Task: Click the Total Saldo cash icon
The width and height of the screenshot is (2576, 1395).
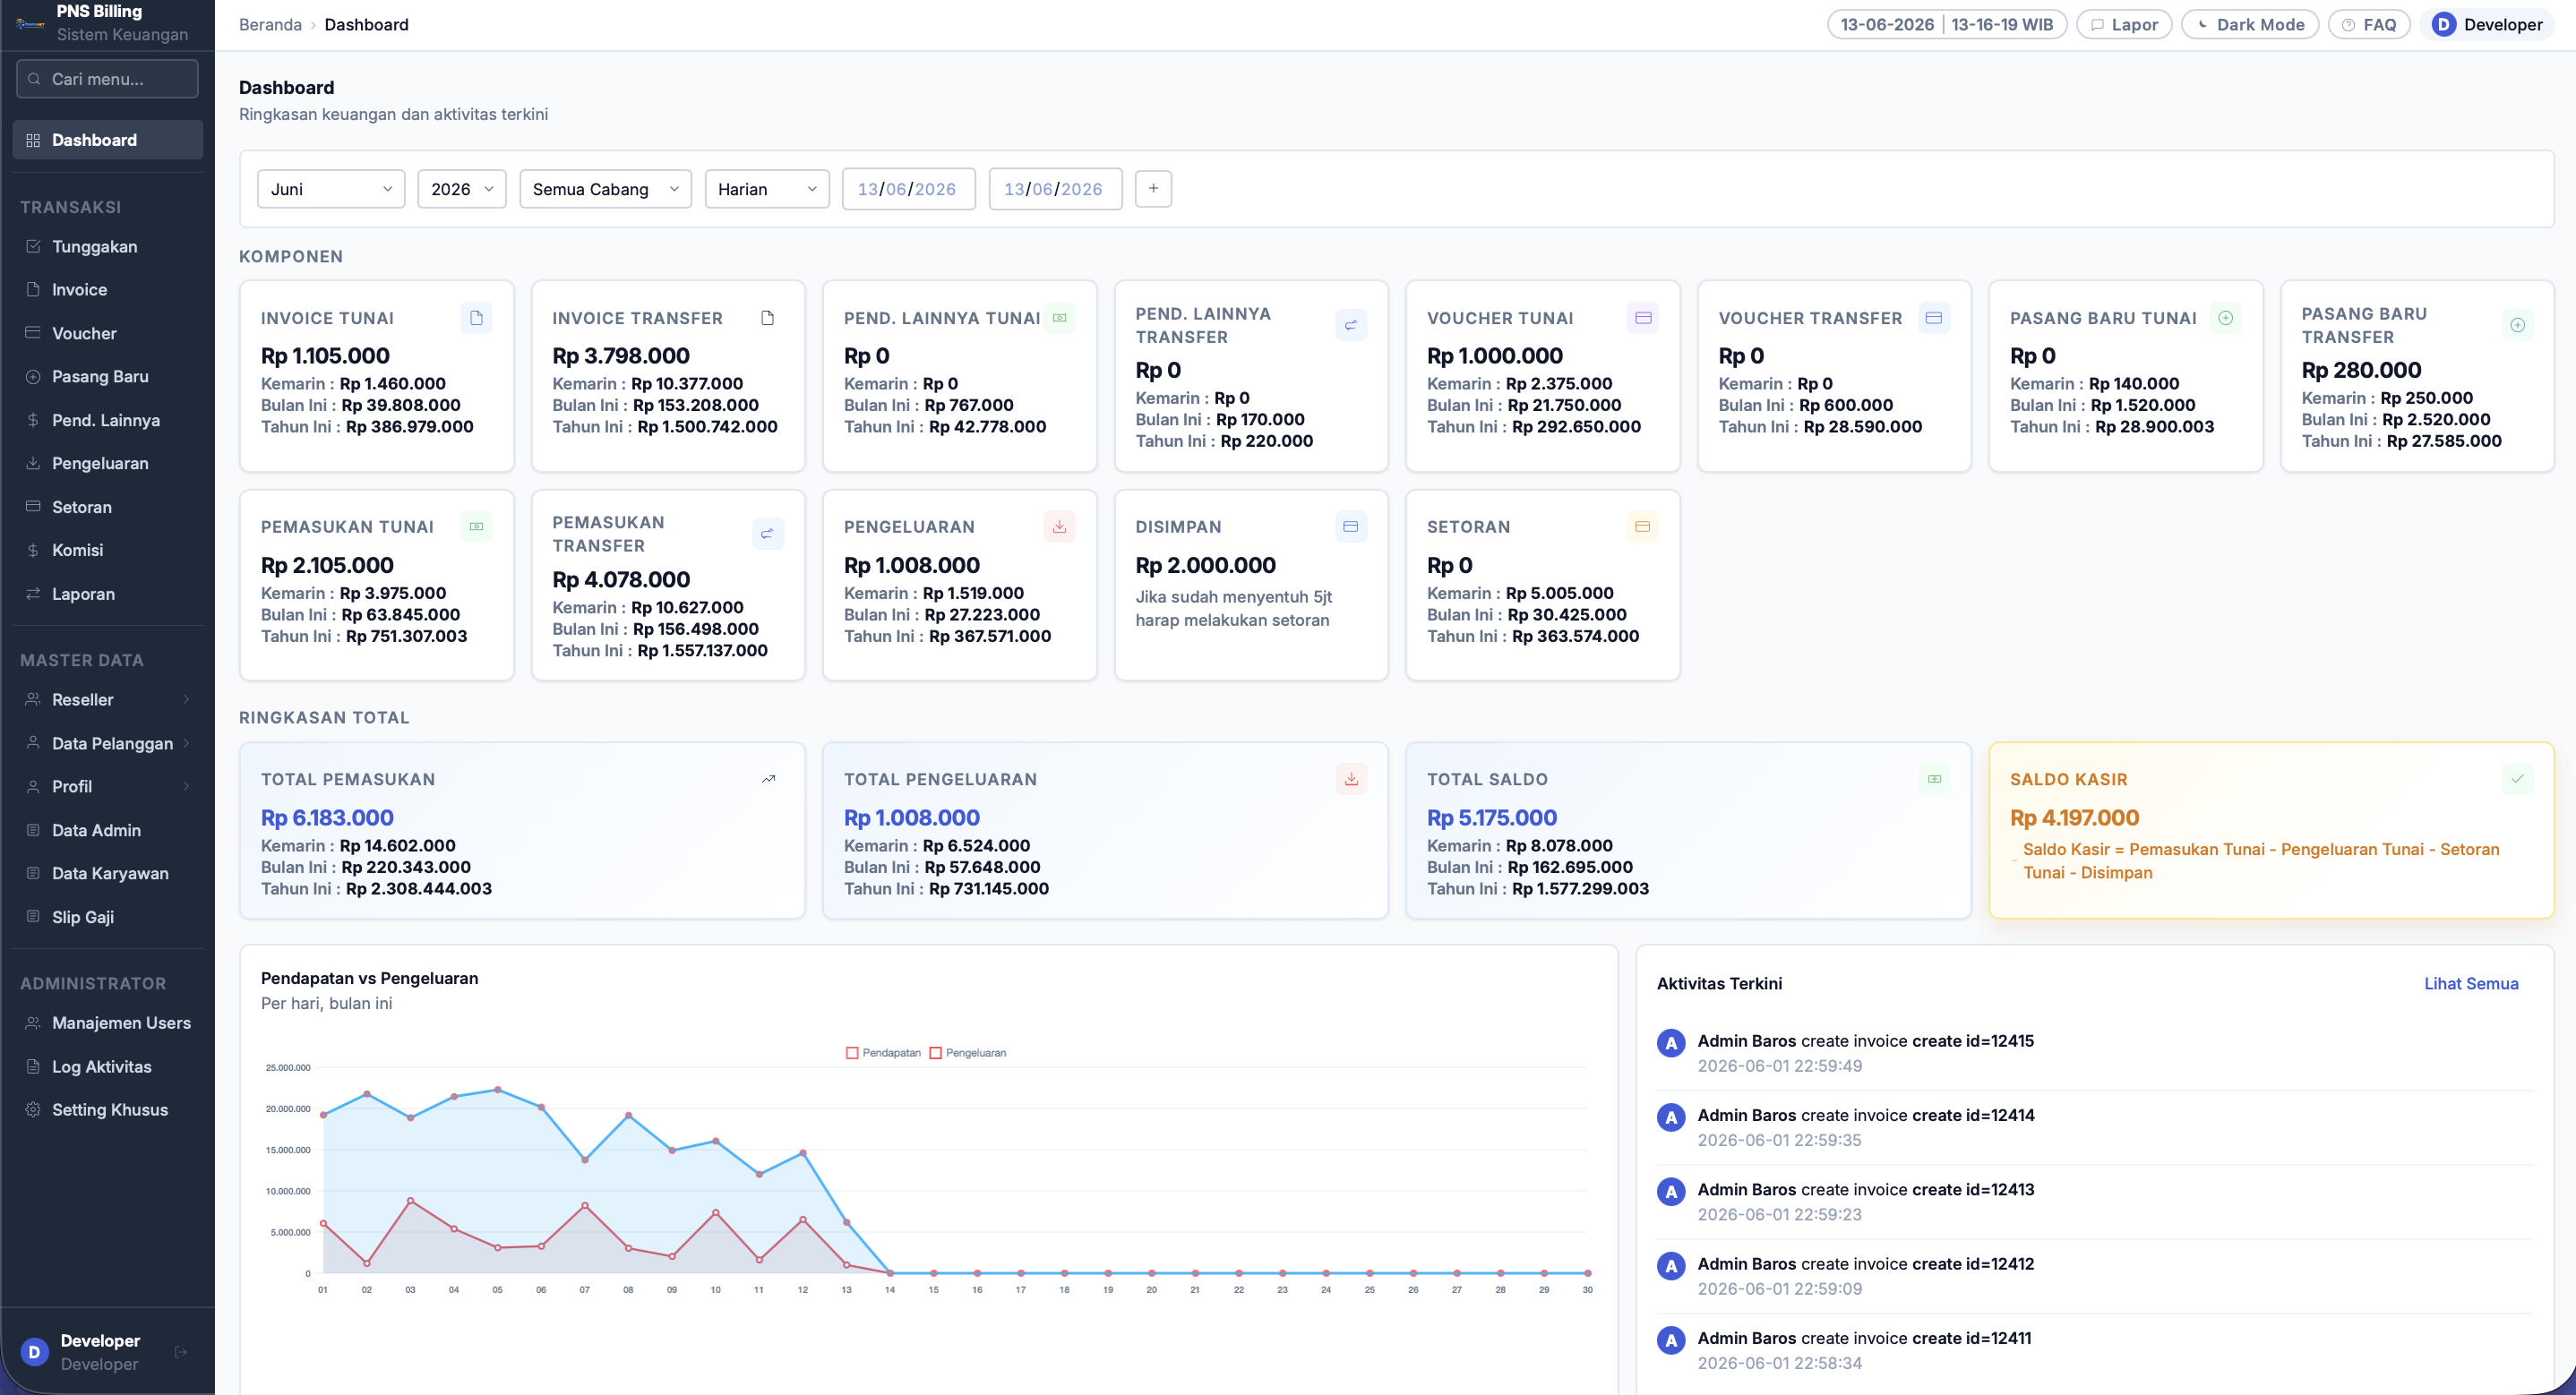Action: tap(1934, 779)
